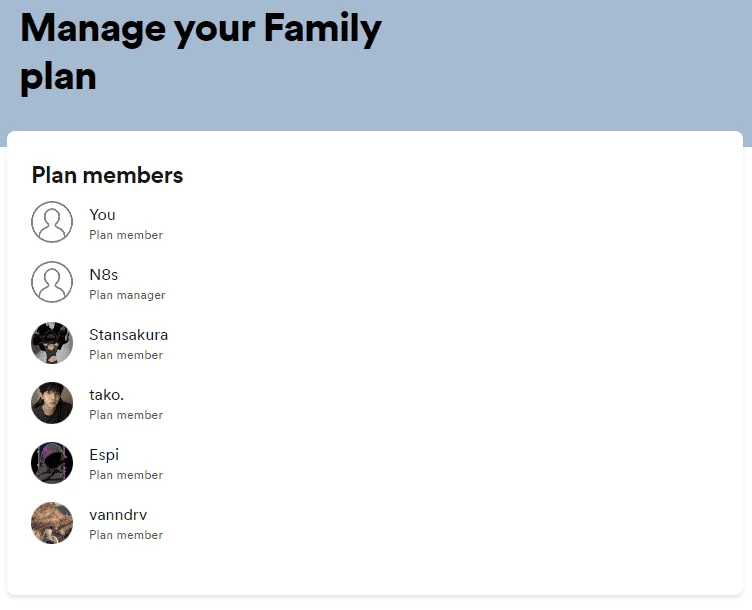
Task: Select the member name Espi
Action: click(104, 455)
